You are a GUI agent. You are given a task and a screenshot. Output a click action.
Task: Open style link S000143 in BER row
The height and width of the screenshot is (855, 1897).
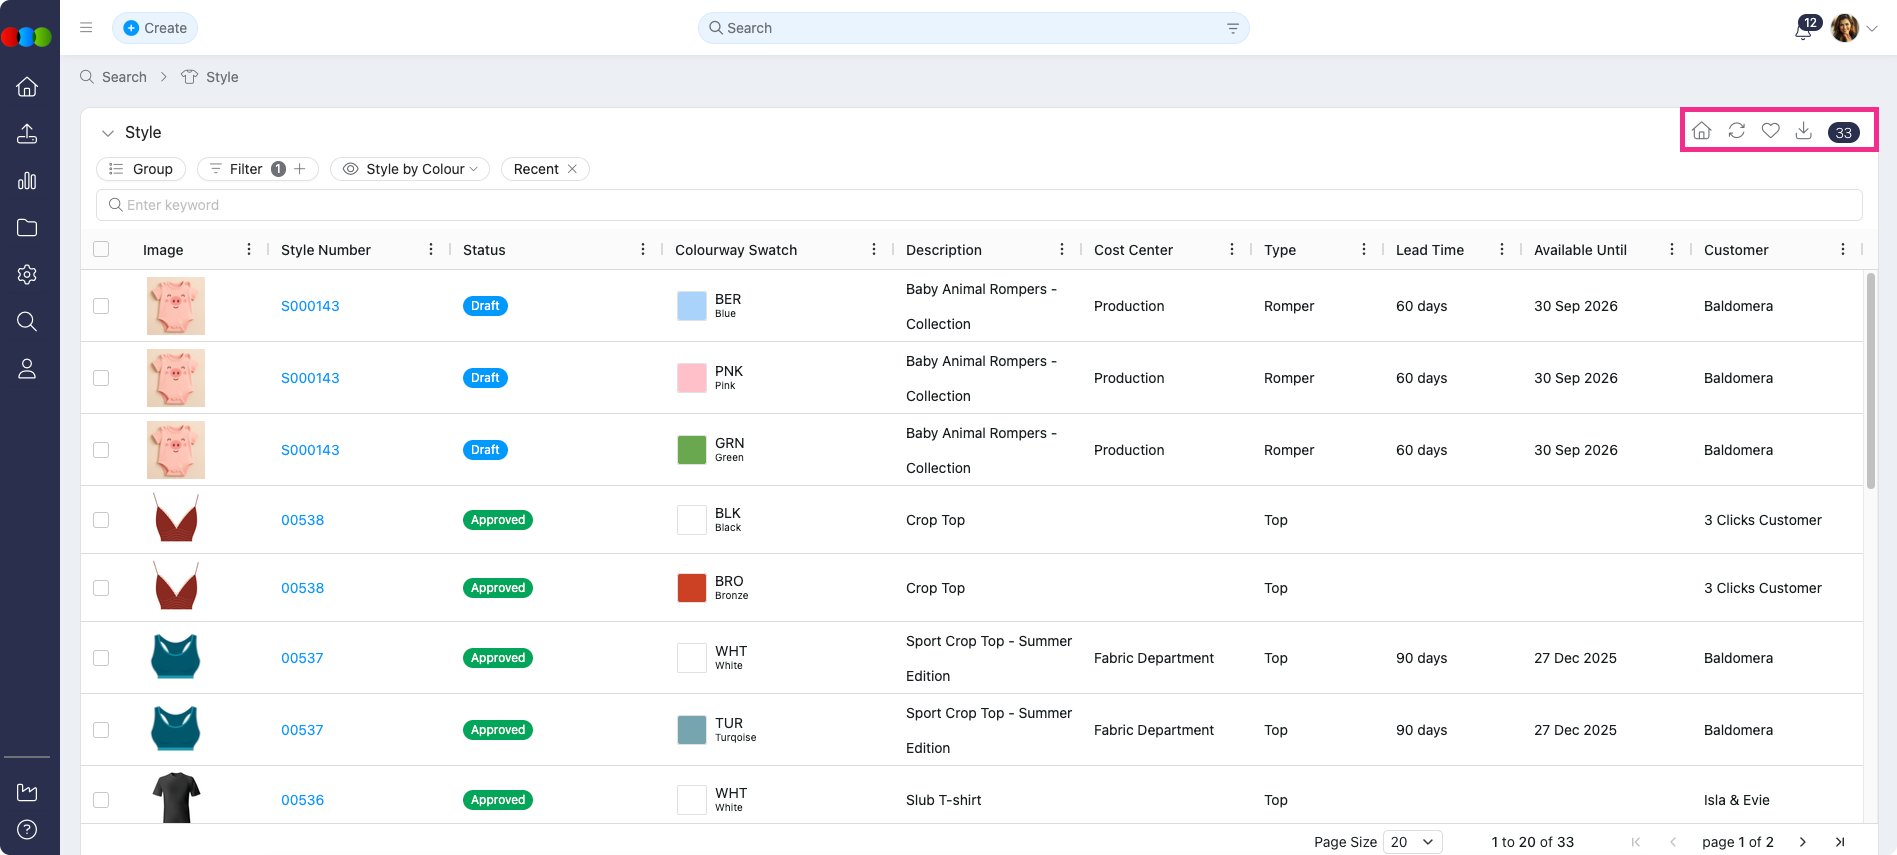[x=310, y=306]
